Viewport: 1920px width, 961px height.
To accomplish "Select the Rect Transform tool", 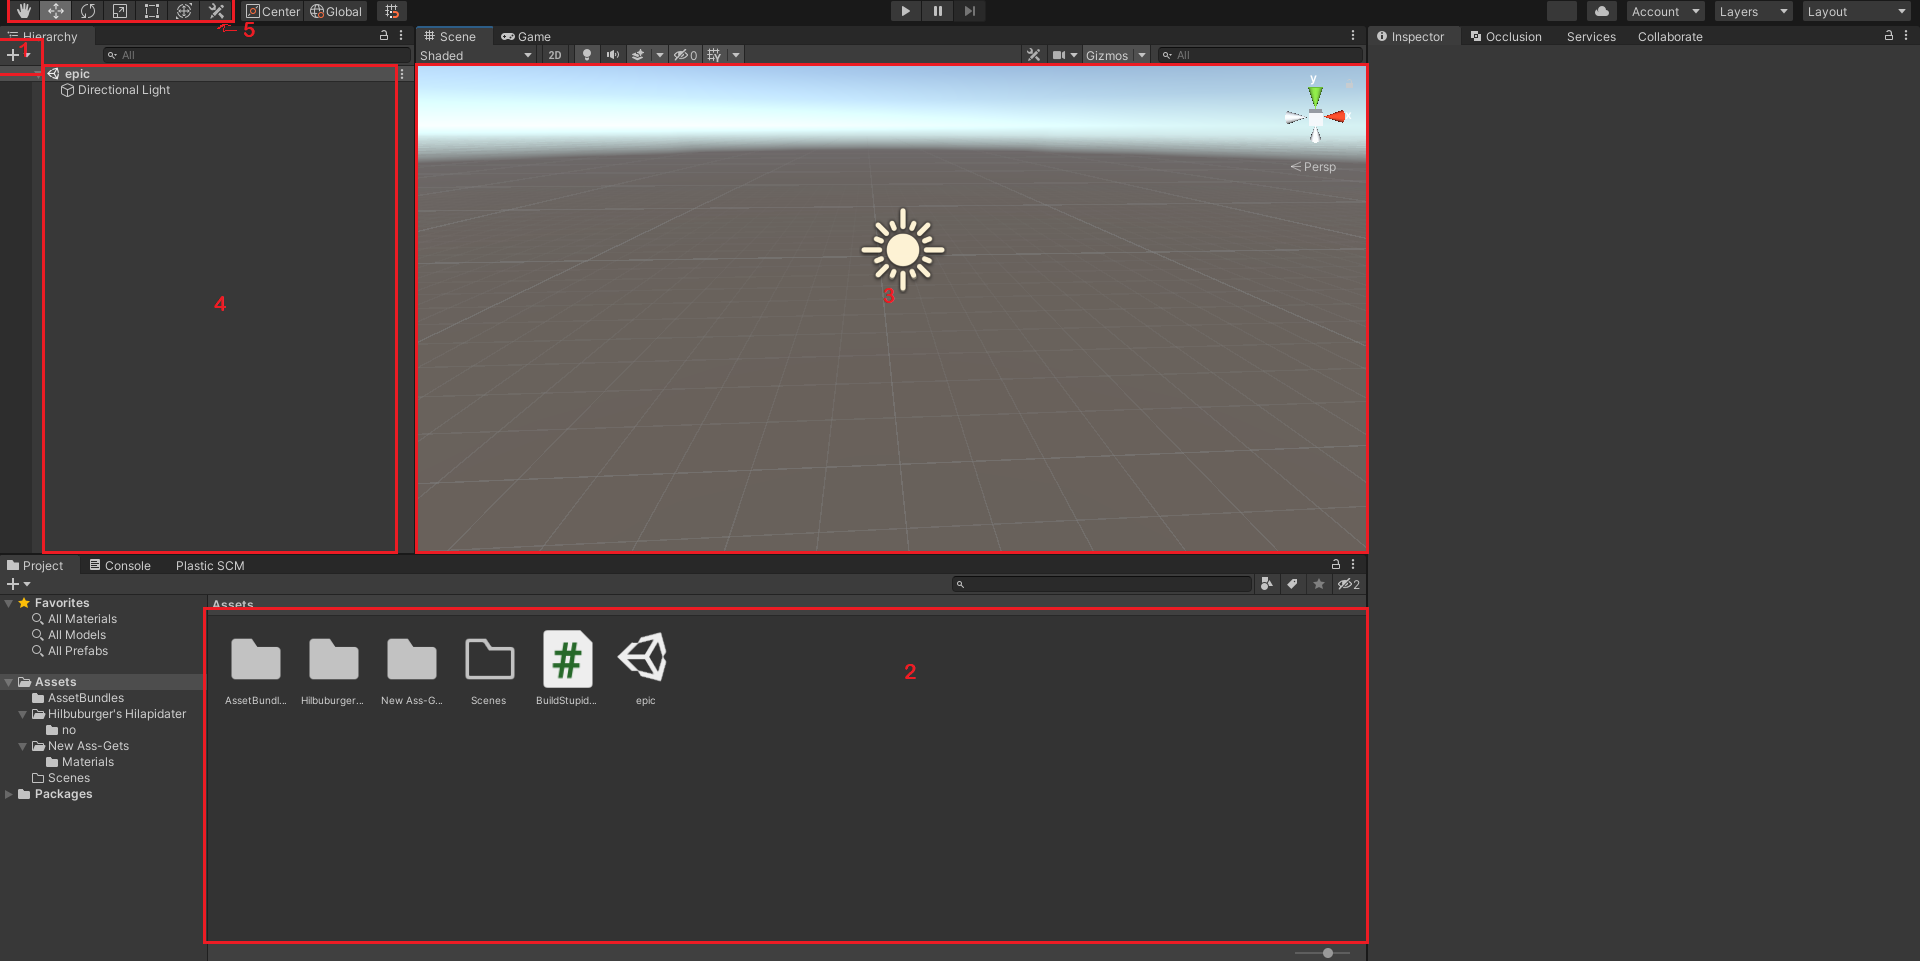I will click(x=152, y=11).
